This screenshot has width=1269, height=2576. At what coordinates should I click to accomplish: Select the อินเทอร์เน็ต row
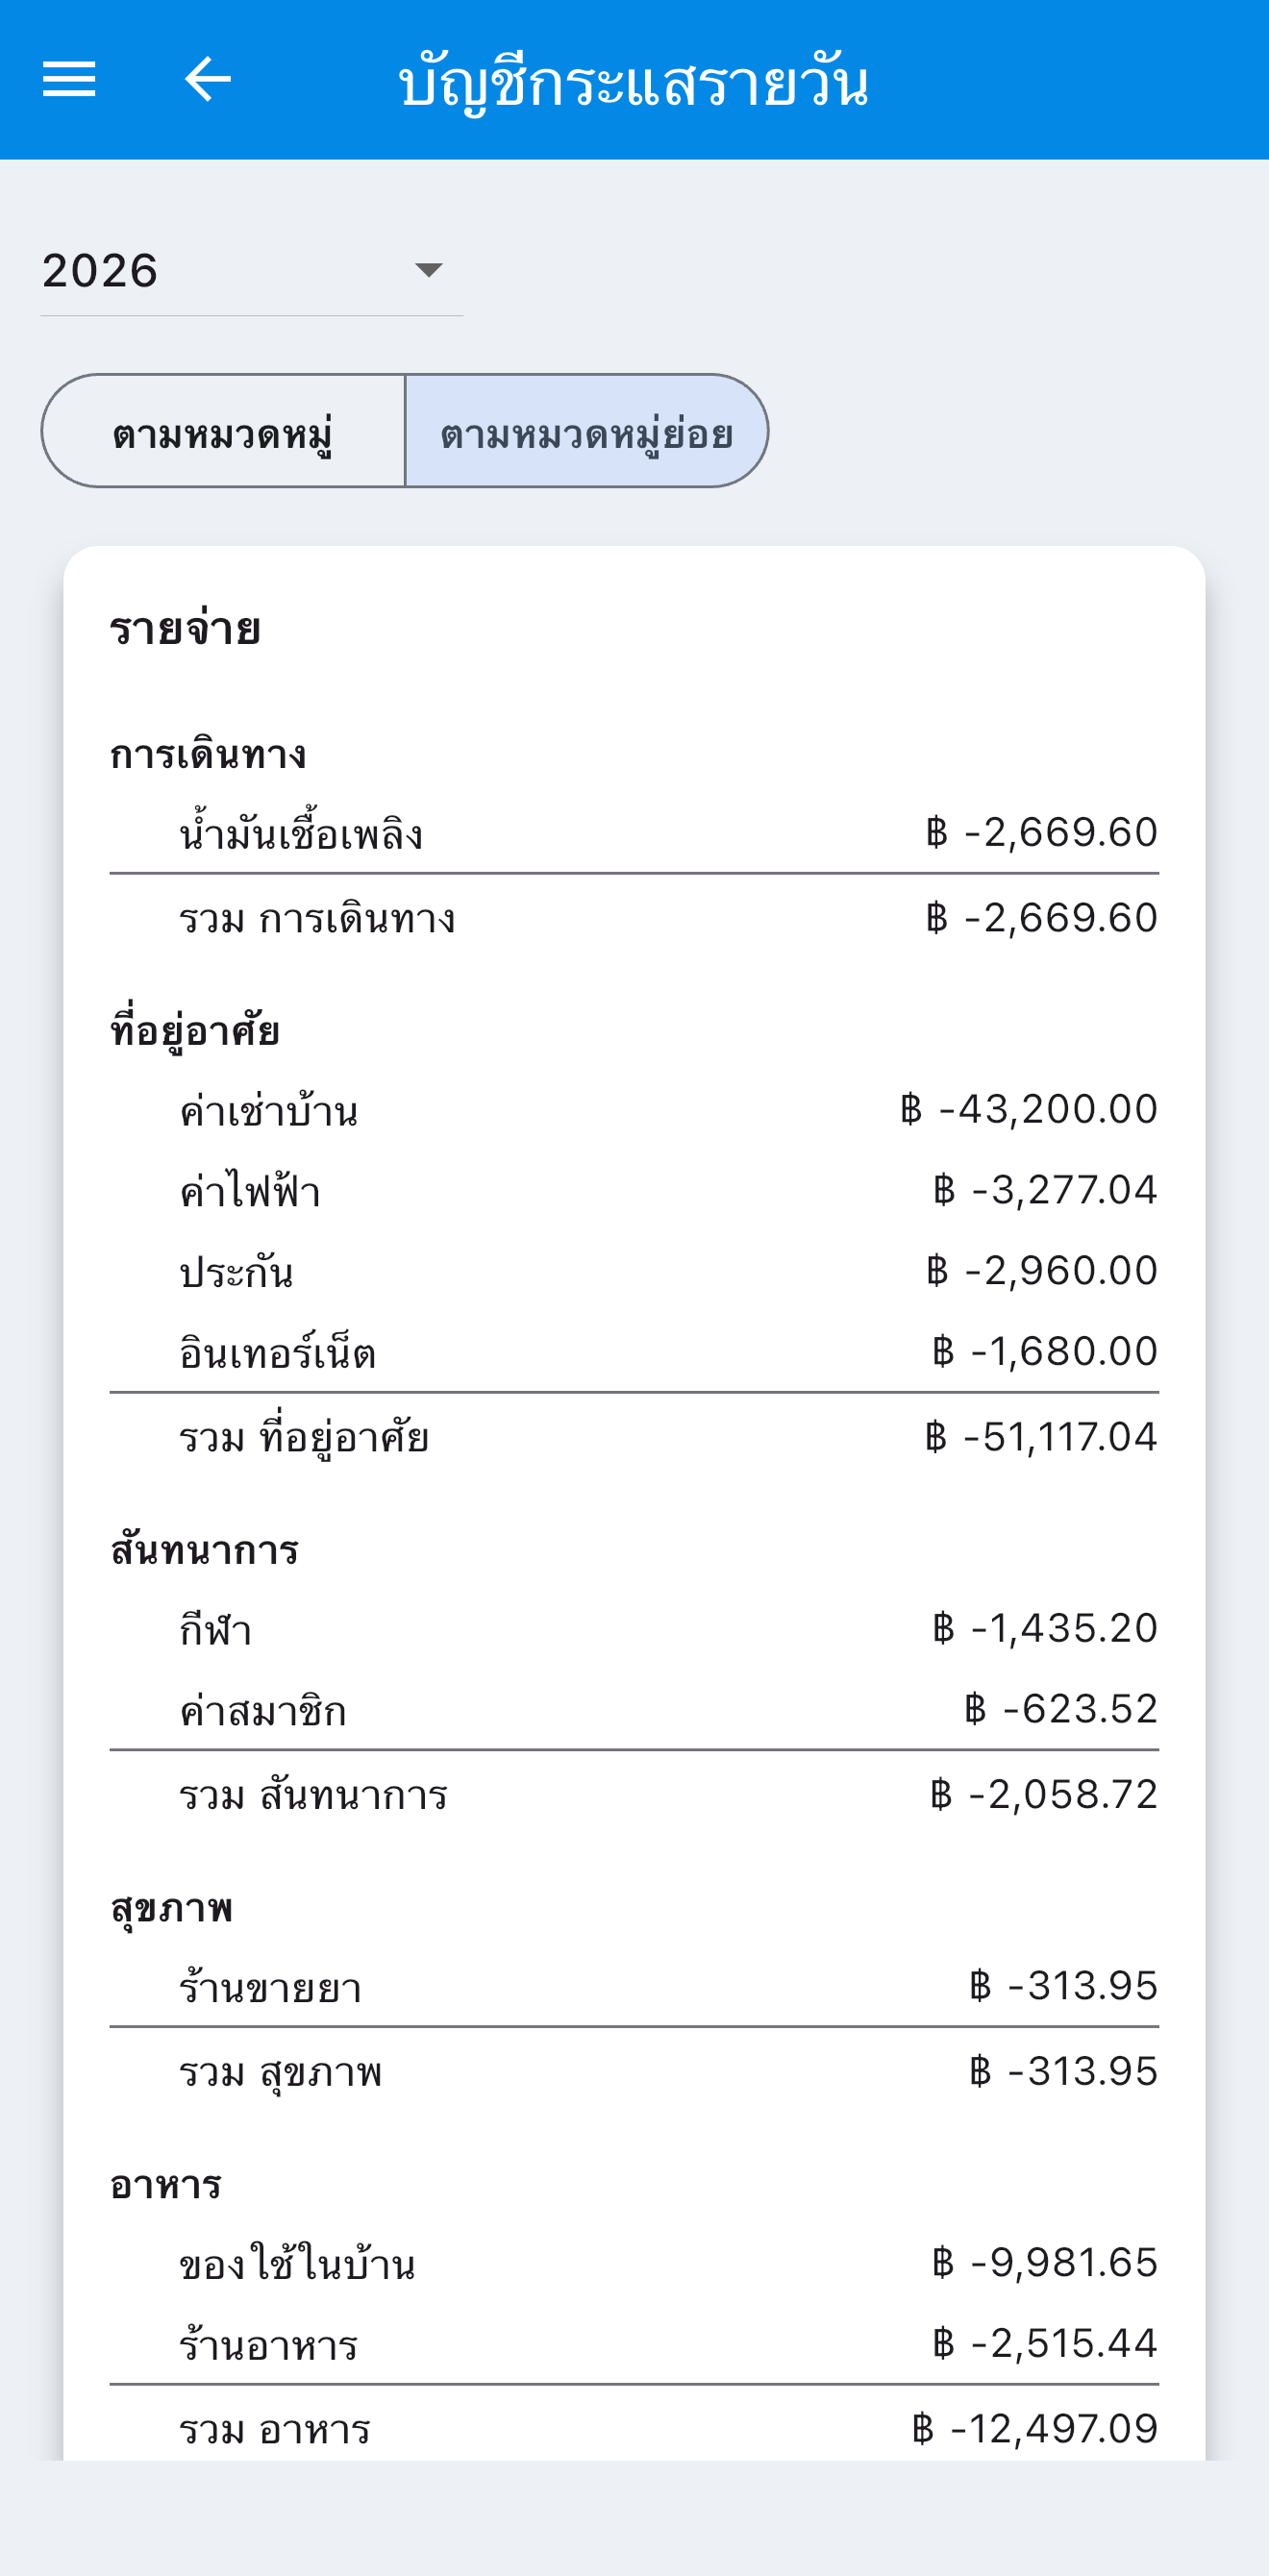(x=634, y=1352)
